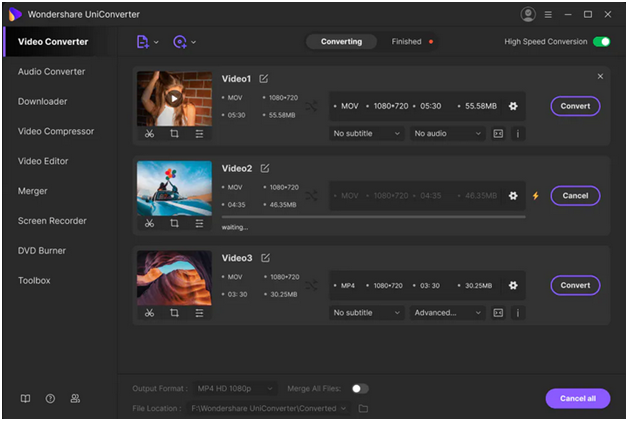
Task: Open Video3 output settings gear
Action: (513, 286)
